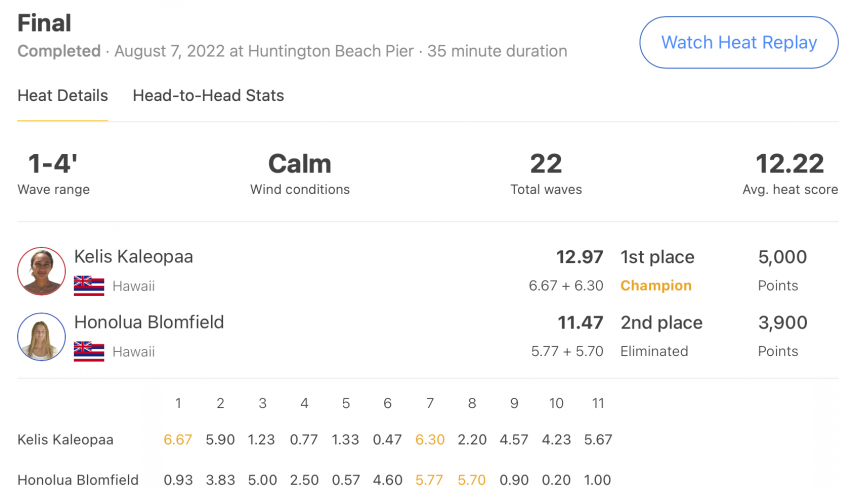Click wave column header number 11
This screenshot has width=856, height=504.
click(598, 403)
